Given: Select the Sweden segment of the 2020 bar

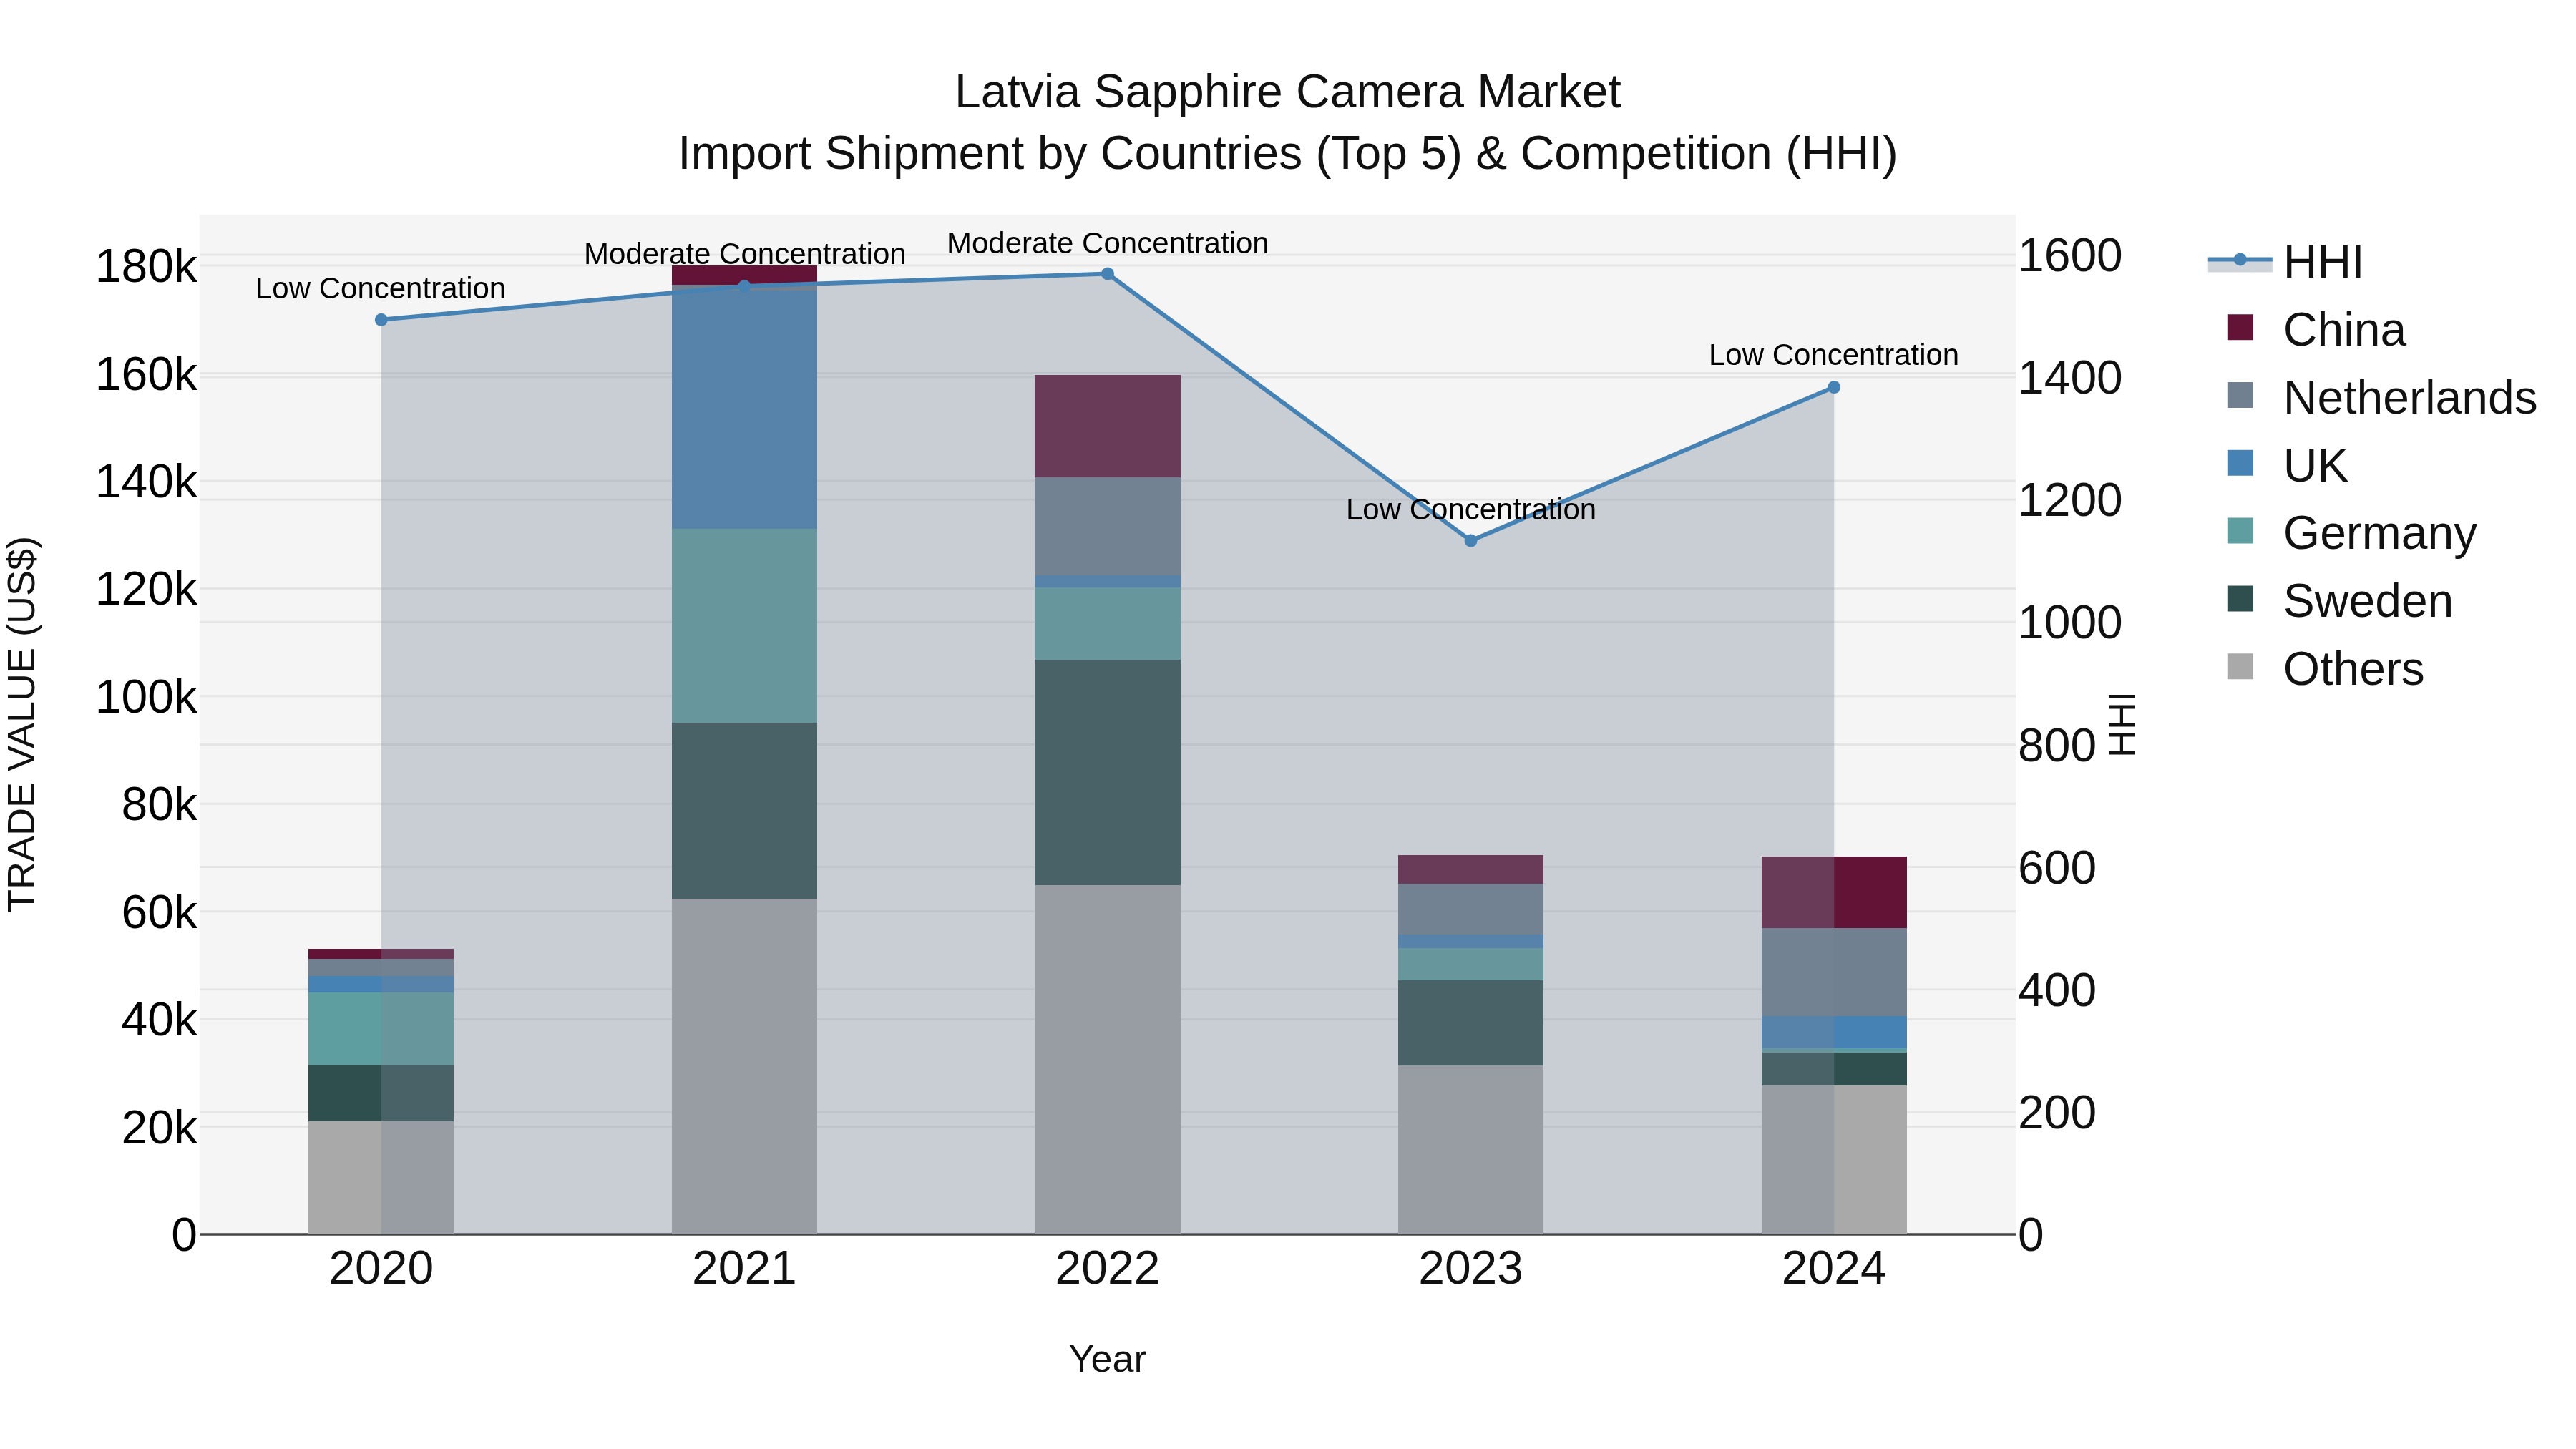Looking at the screenshot, I should point(381,1093).
